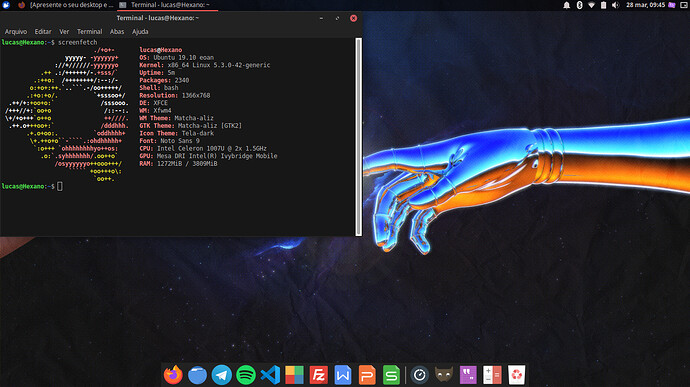Open the blue Files folder in the dock
Image resolution: width=690 pixels, height=387 pixels.
click(198, 375)
